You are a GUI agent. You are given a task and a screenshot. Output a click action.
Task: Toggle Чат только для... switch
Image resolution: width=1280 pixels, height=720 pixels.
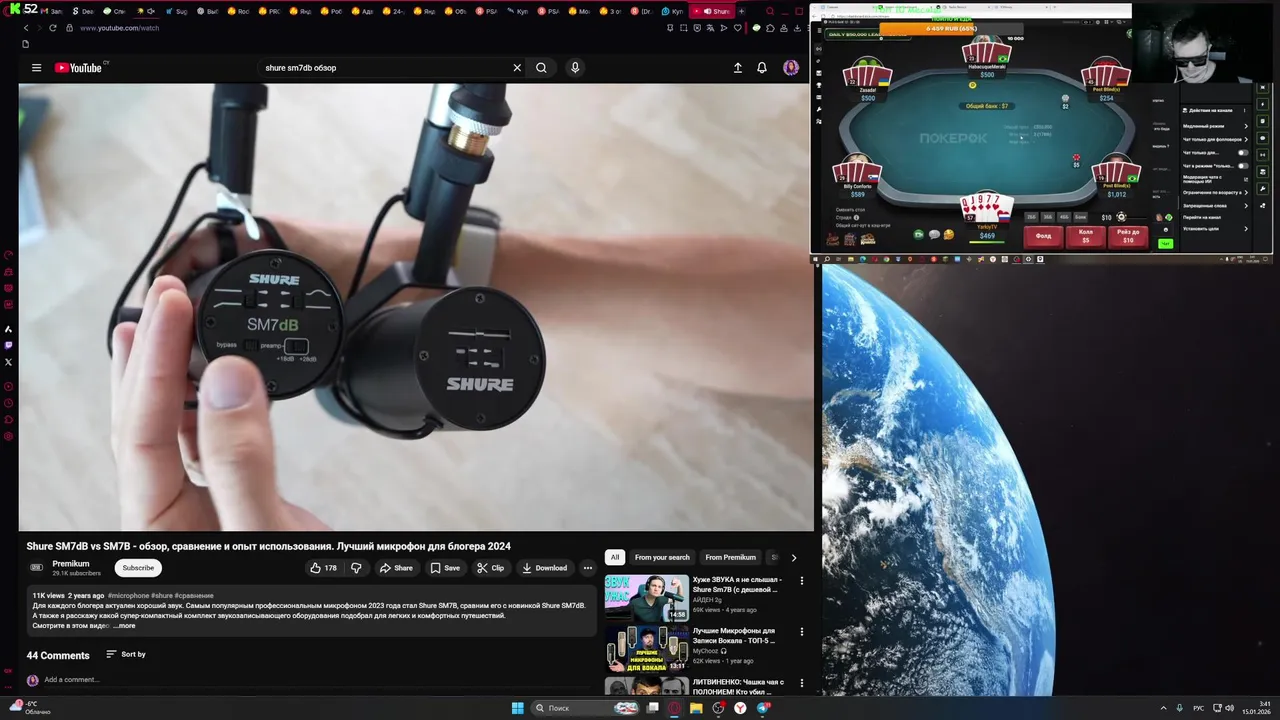point(1243,153)
